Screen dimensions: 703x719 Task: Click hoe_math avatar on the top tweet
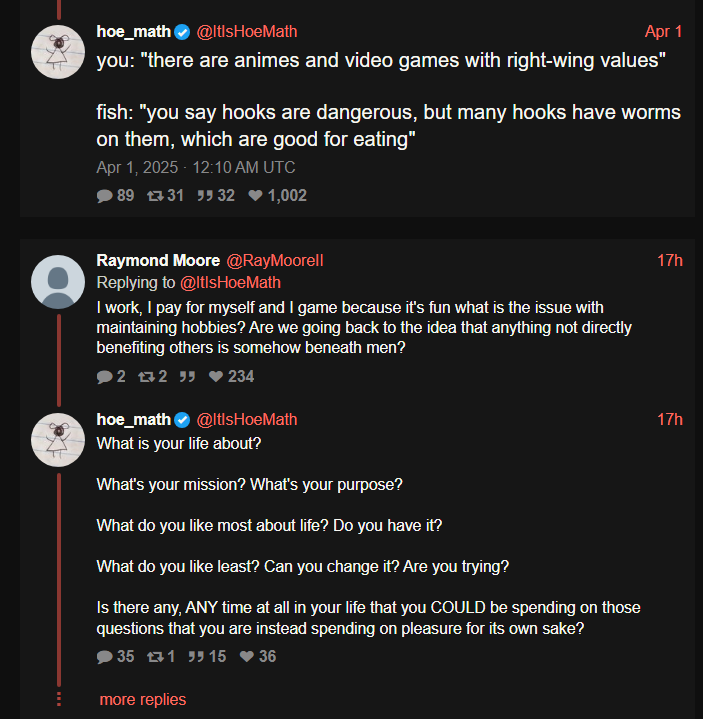58,52
